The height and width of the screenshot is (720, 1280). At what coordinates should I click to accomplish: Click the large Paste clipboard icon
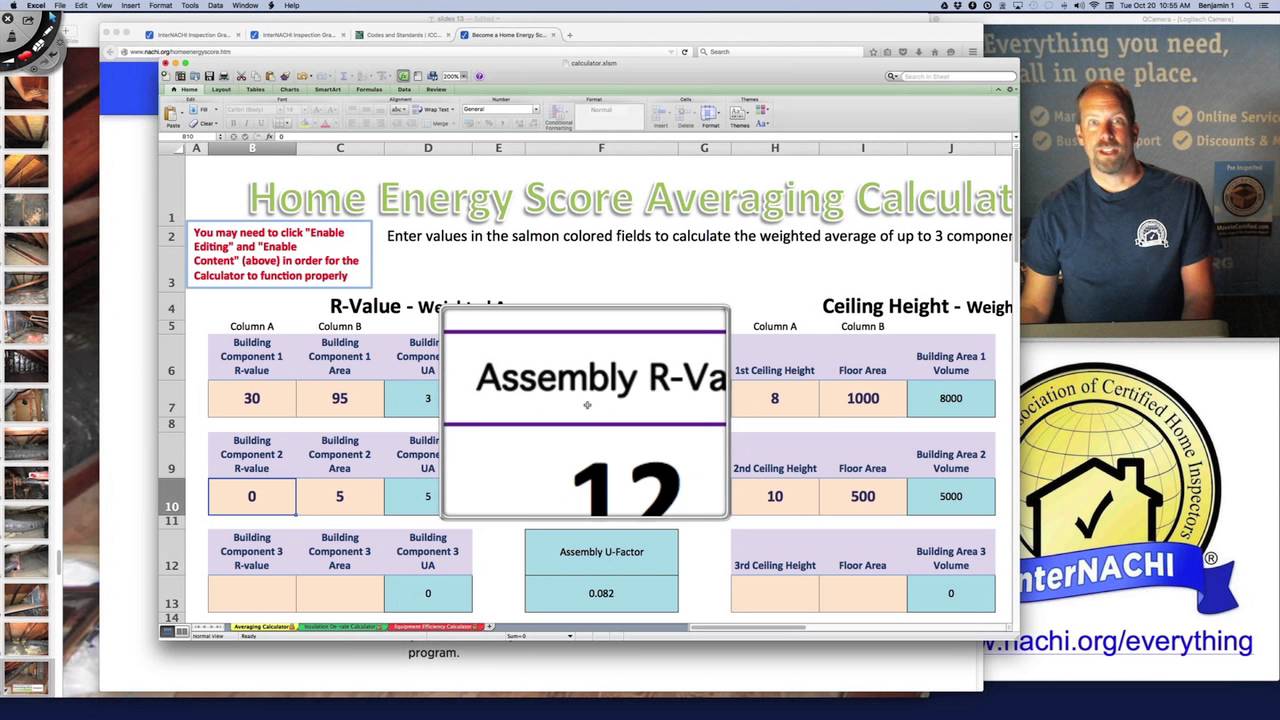pos(171,113)
